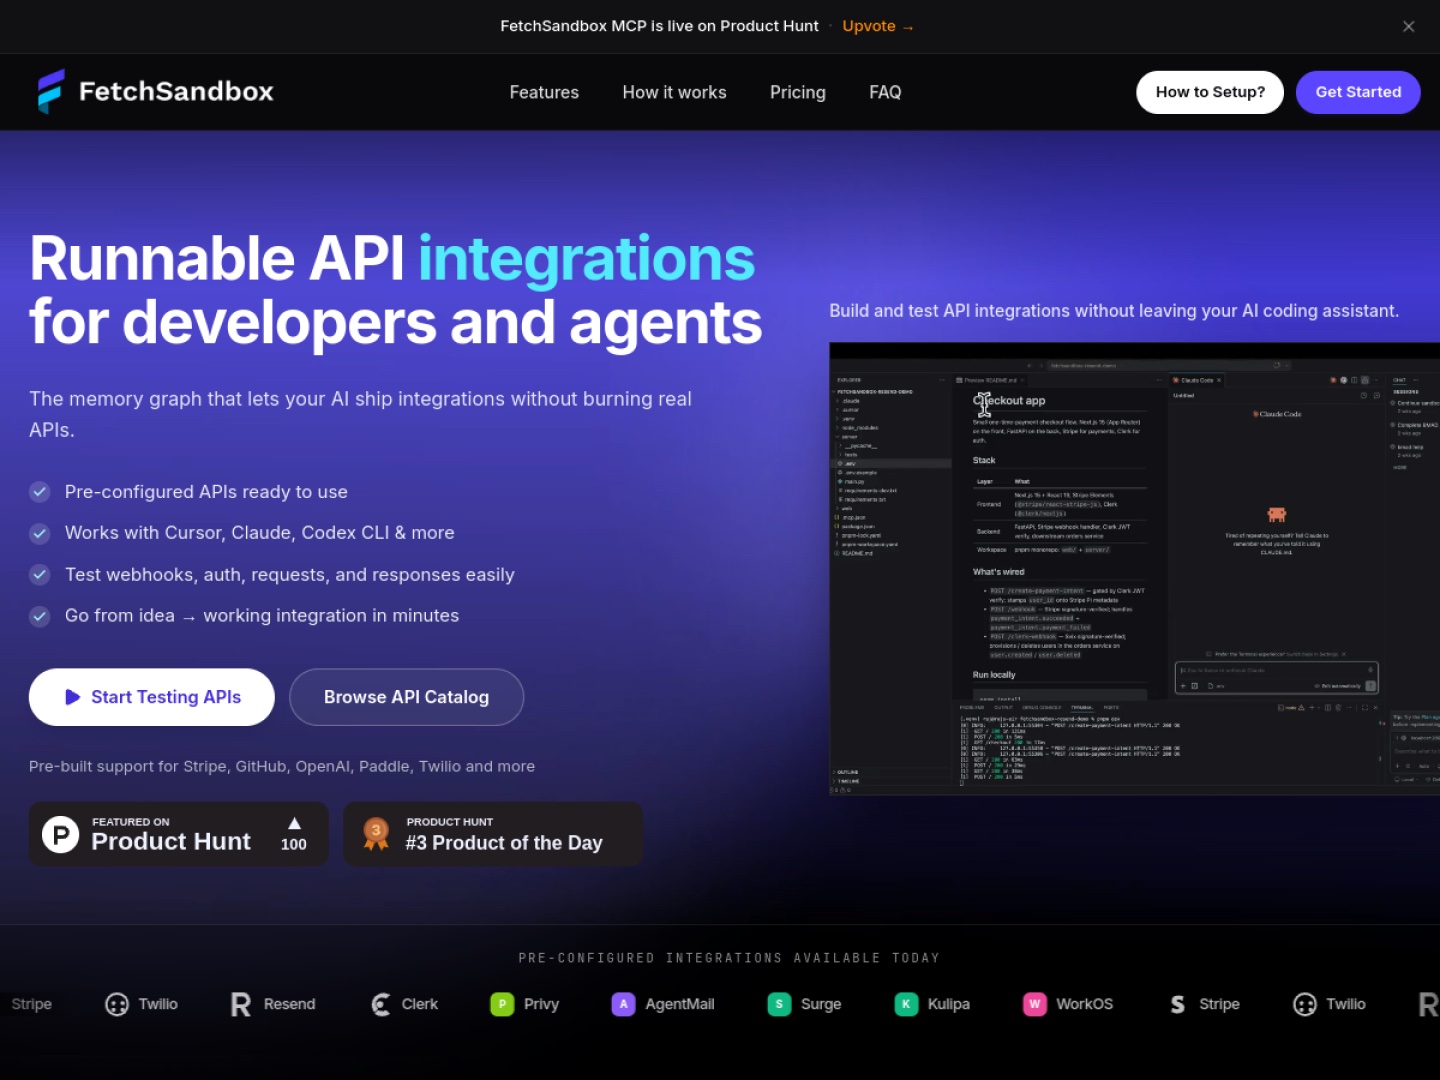Open the Pricing nav link

tap(797, 92)
